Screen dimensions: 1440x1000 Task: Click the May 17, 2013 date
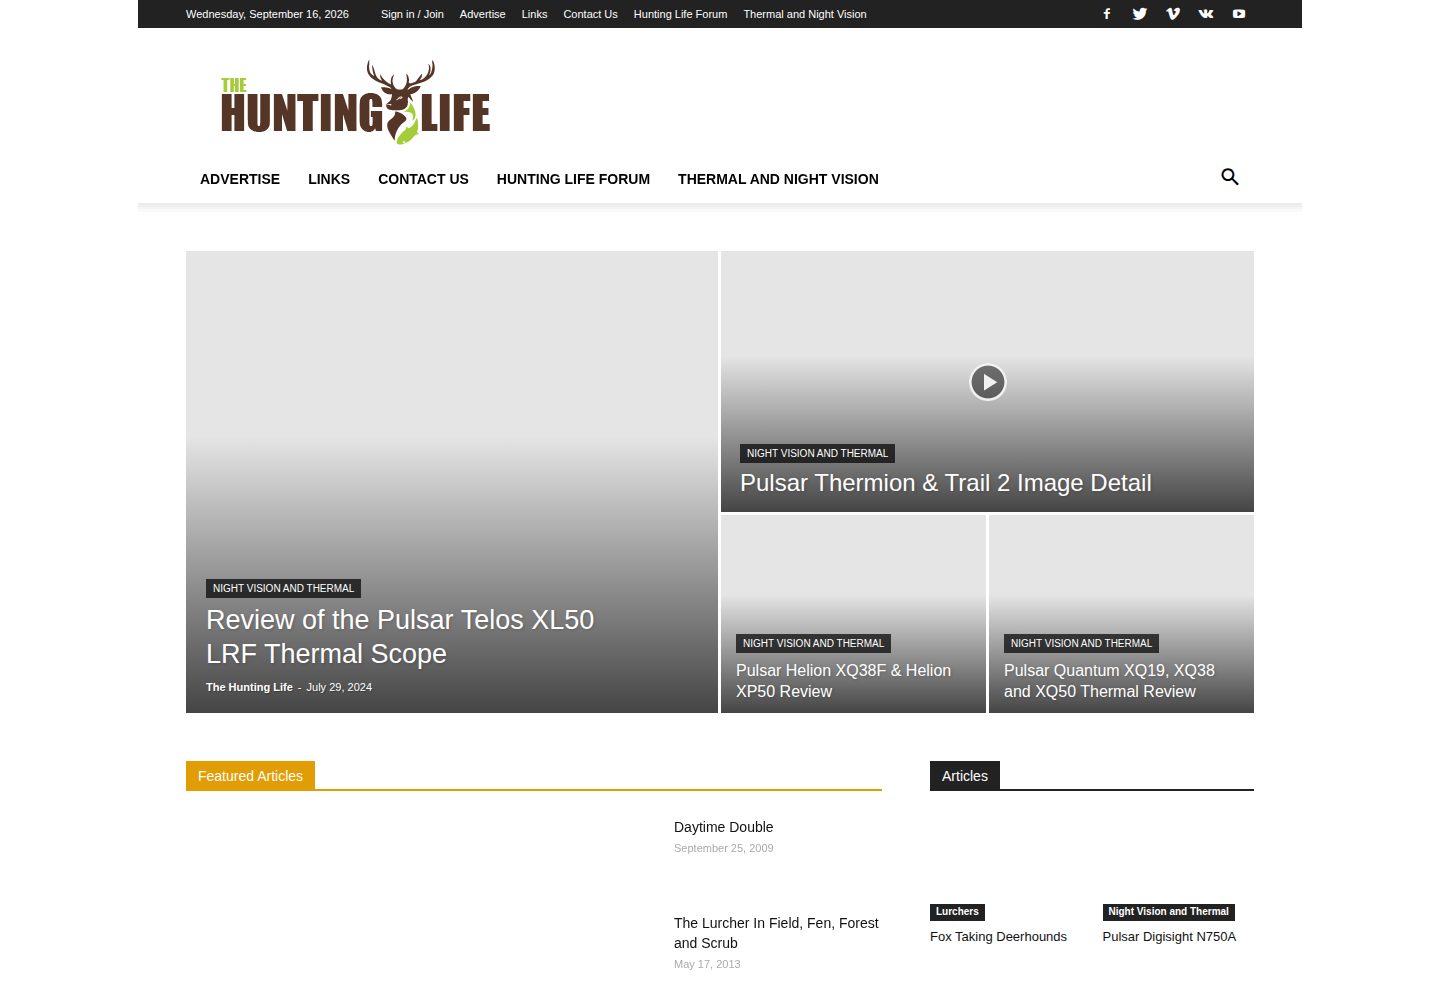pos(707,964)
